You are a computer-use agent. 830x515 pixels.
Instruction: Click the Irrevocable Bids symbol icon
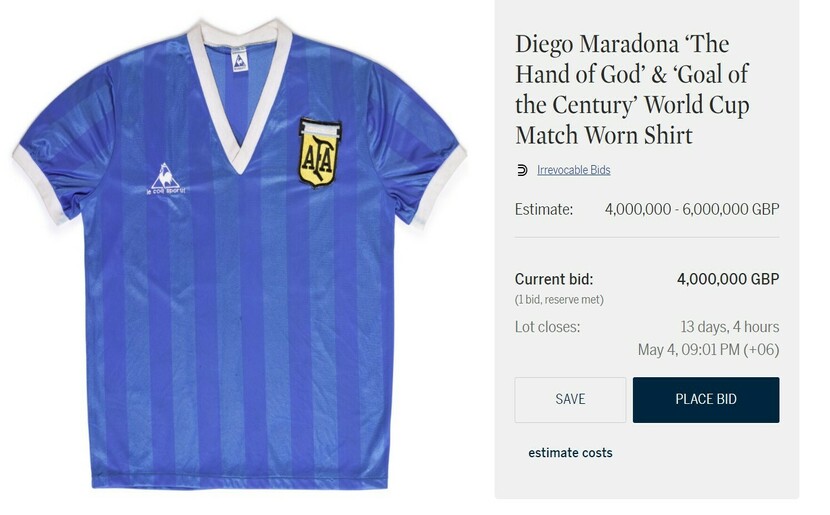pos(522,170)
